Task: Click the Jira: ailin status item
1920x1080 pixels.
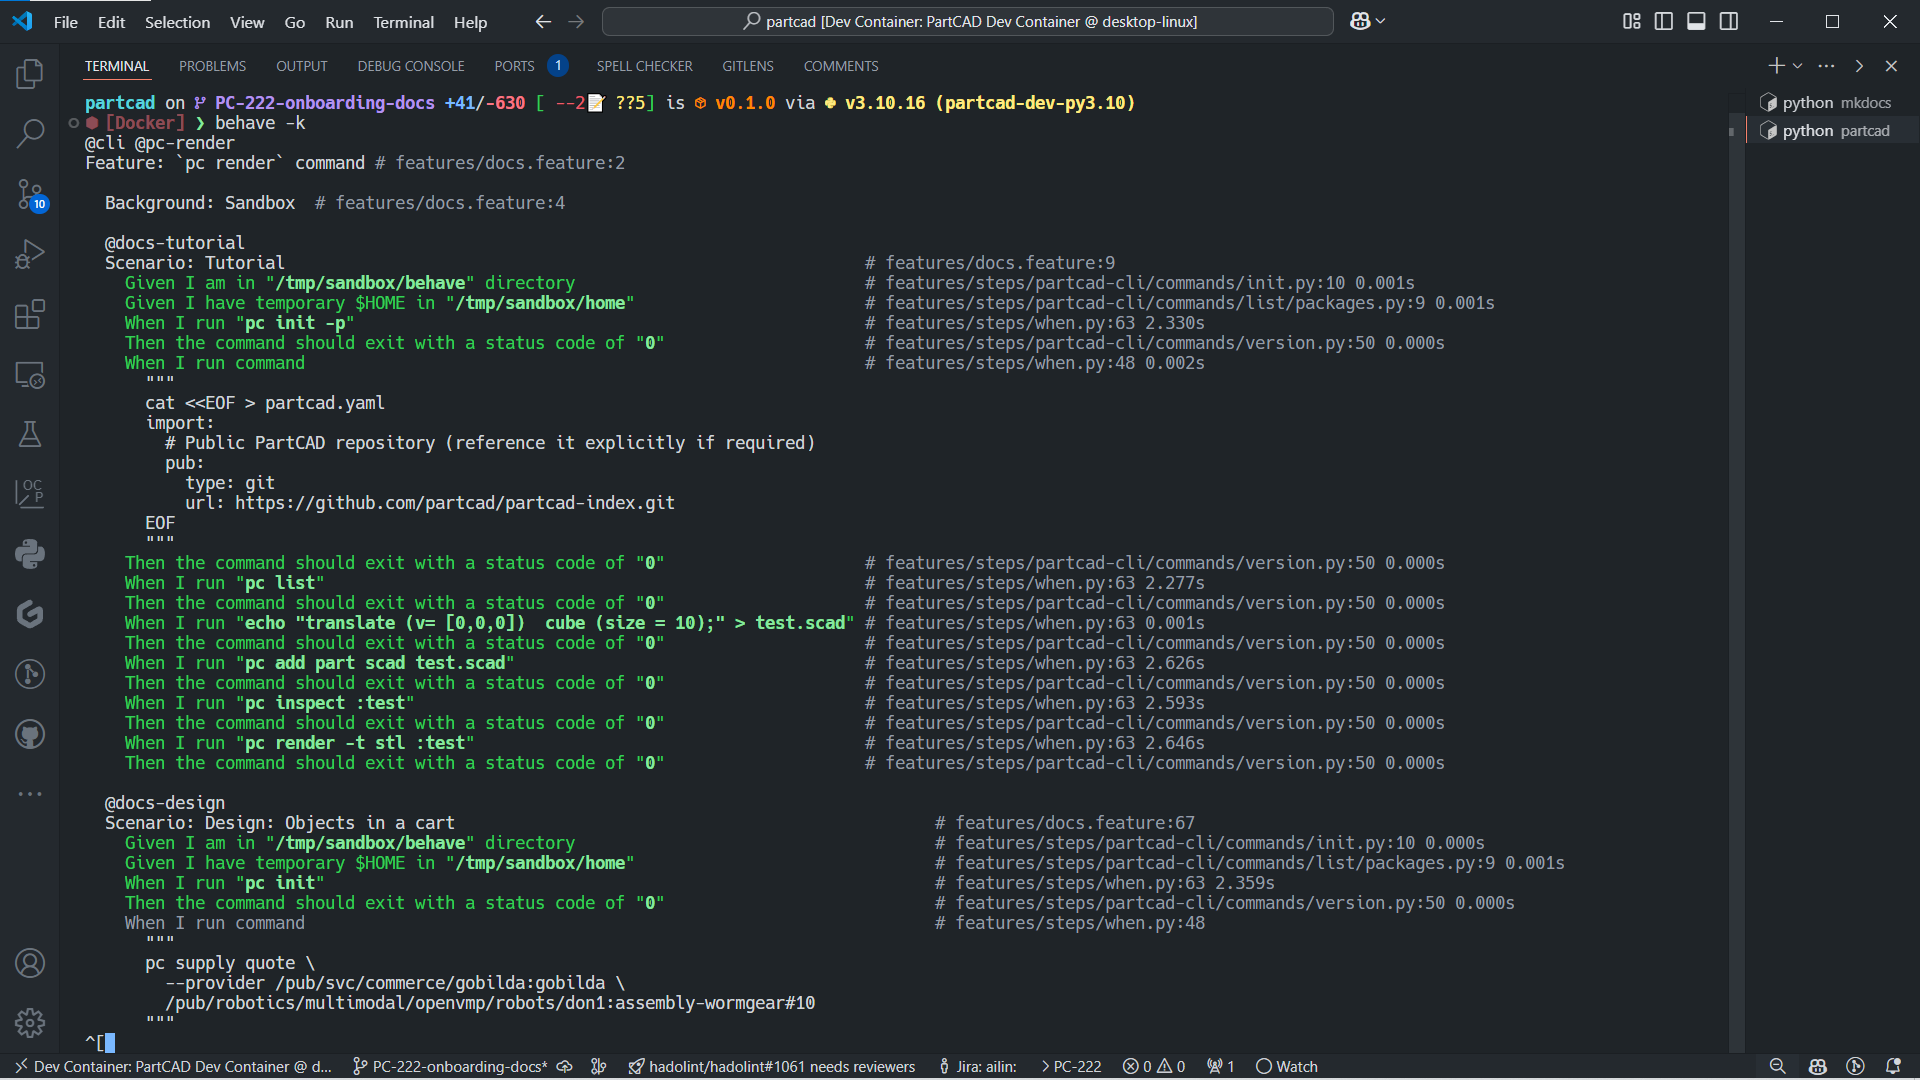Action: (x=976, y=1066)
